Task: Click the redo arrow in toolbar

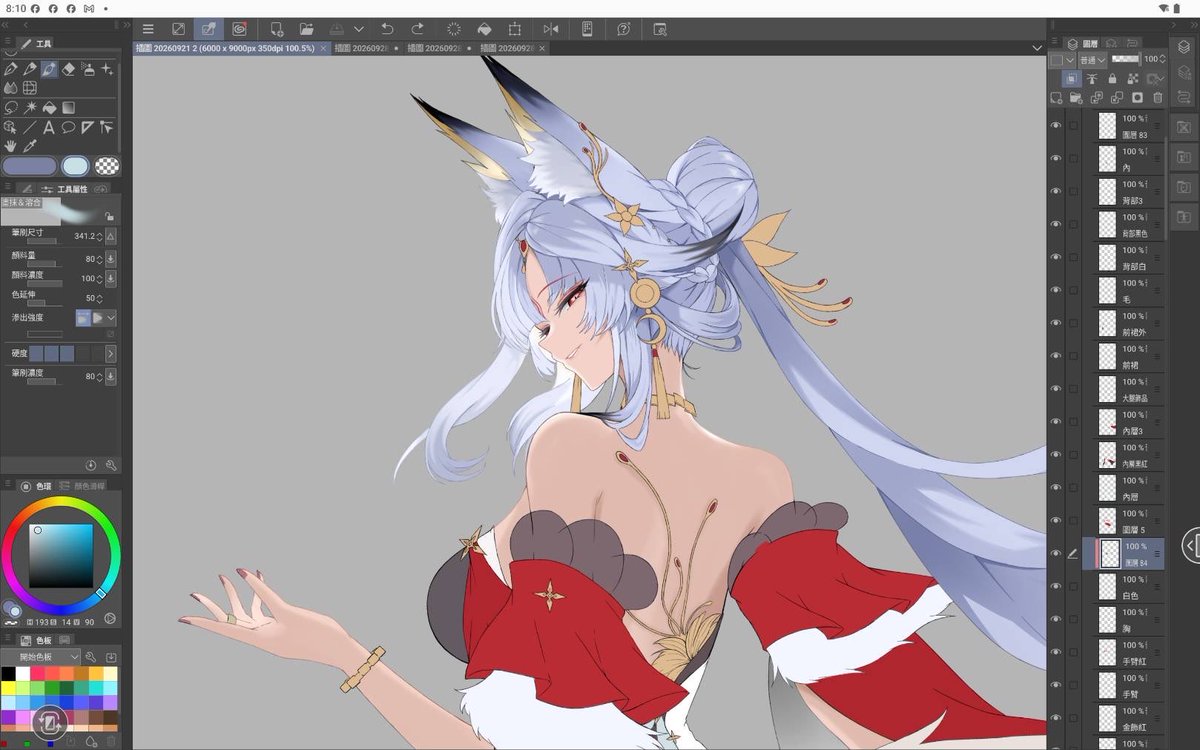Action: point(417,29)
